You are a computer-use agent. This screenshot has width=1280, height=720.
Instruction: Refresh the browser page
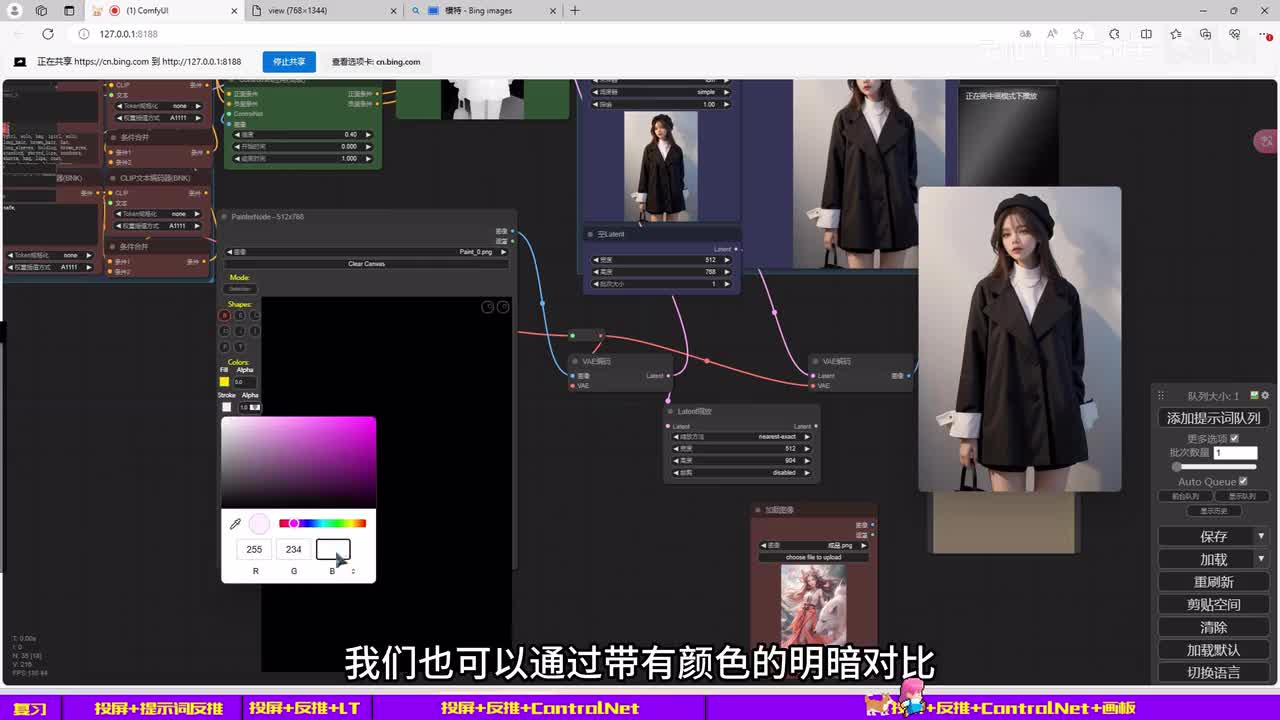coord(47,34)
